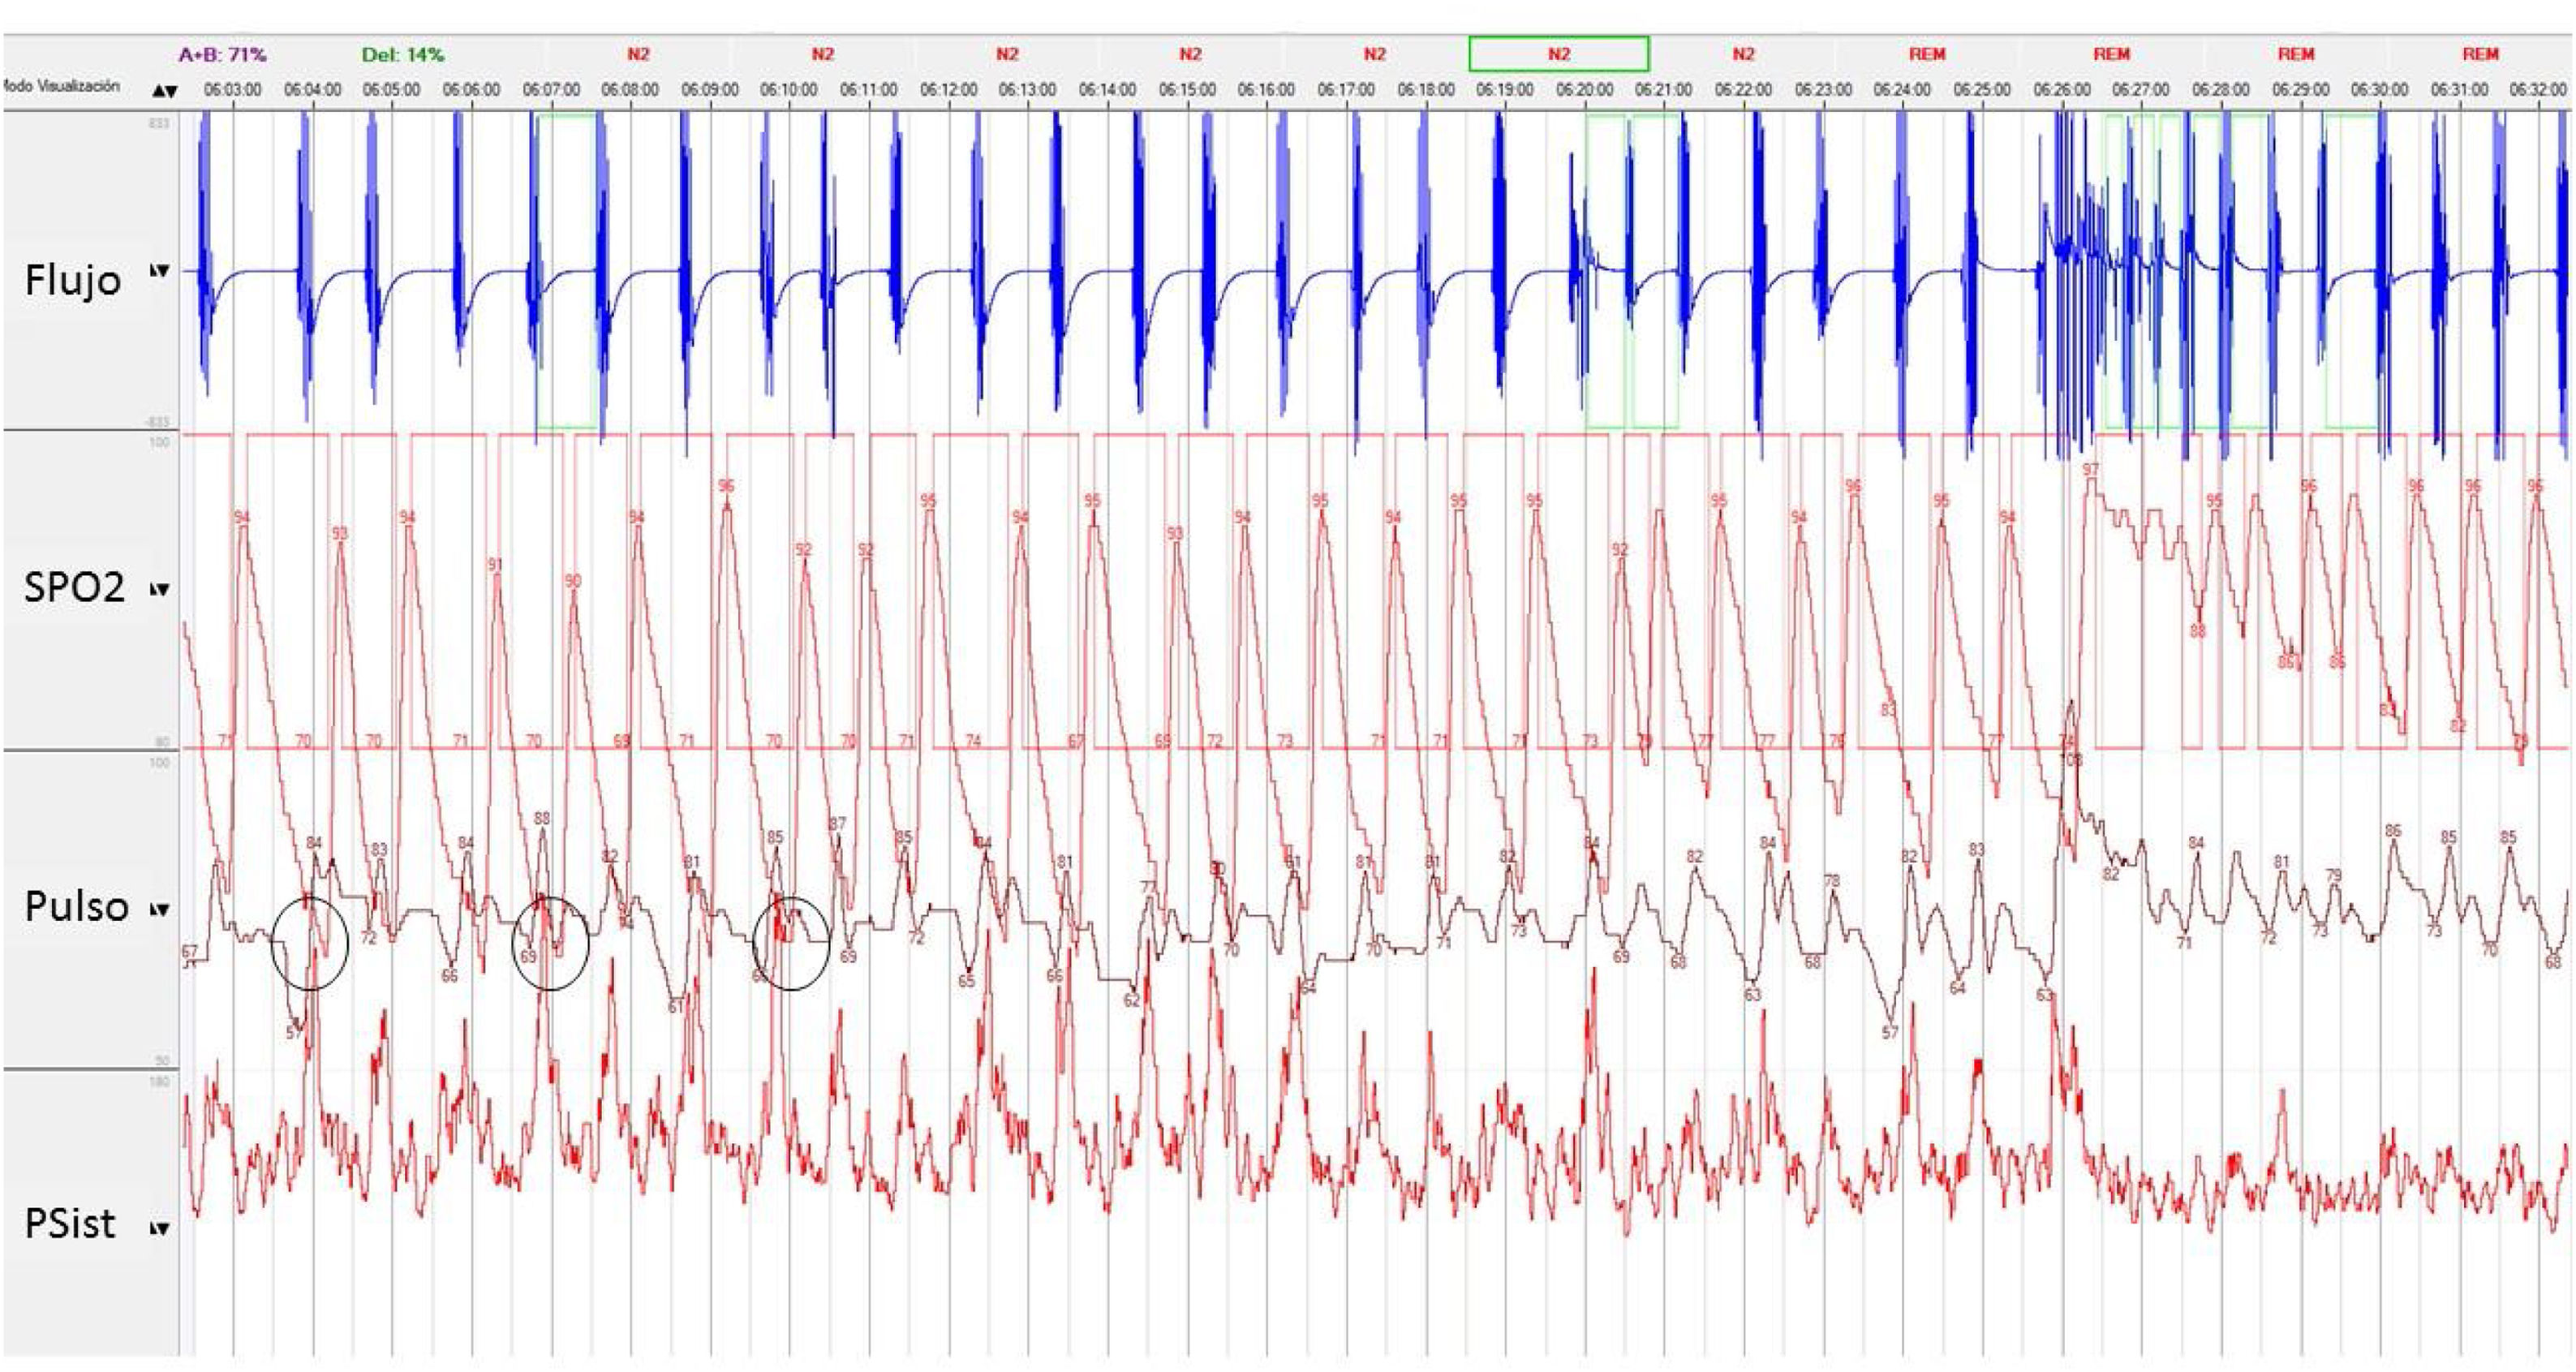Select the first REM epoch label

[1927, 54]
